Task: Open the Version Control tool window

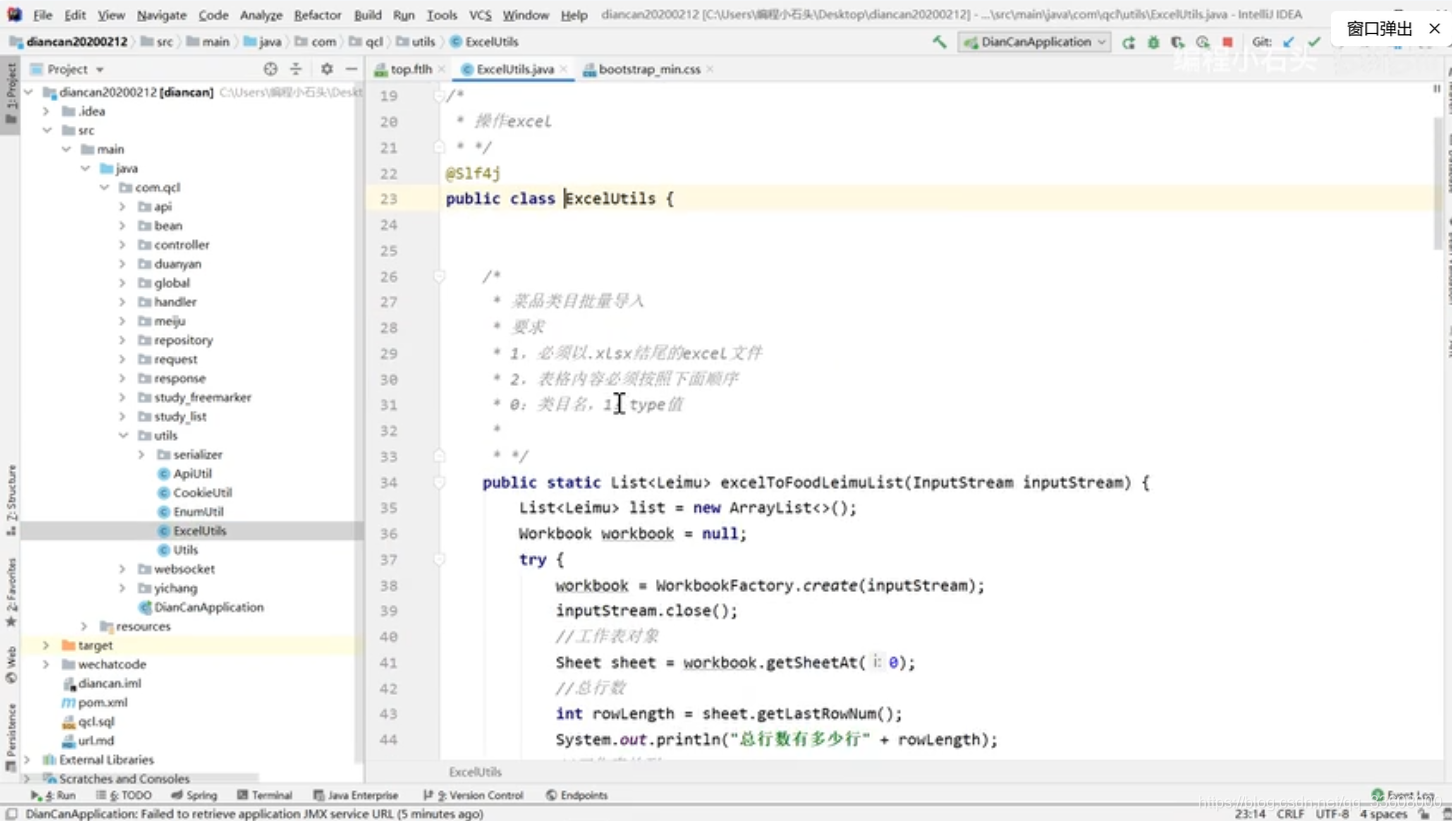Action: [x=474, y=795]
